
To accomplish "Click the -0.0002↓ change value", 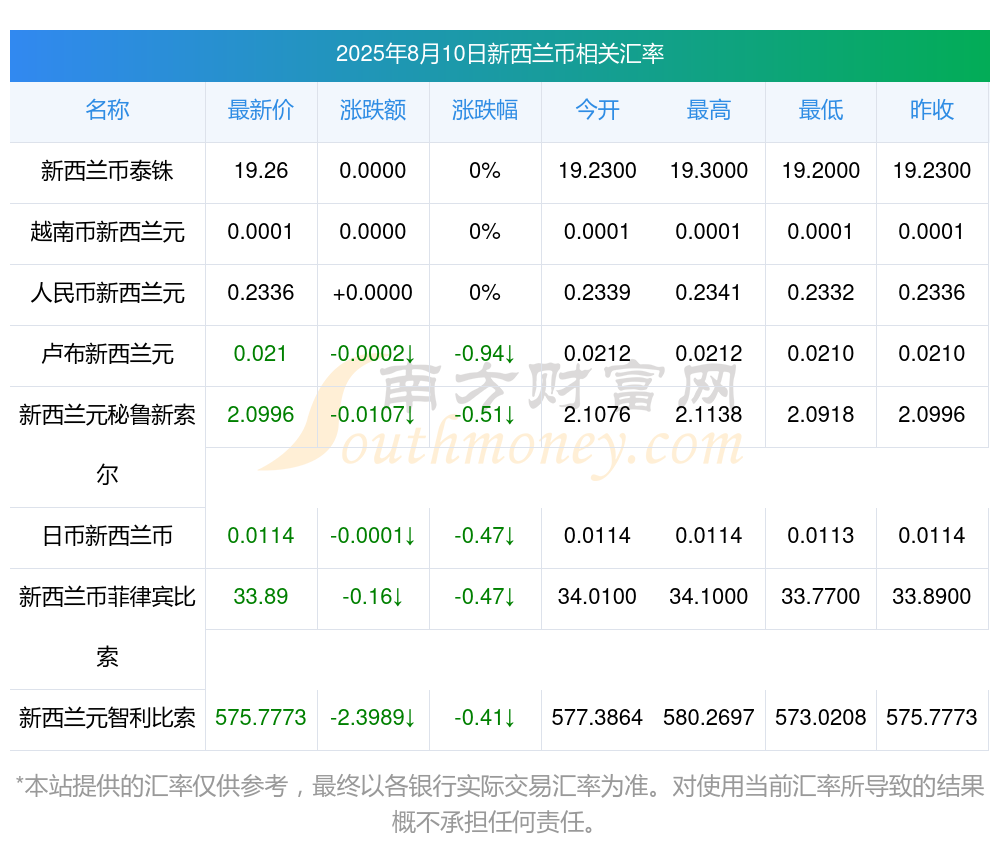I will click(x=373, y=354).
